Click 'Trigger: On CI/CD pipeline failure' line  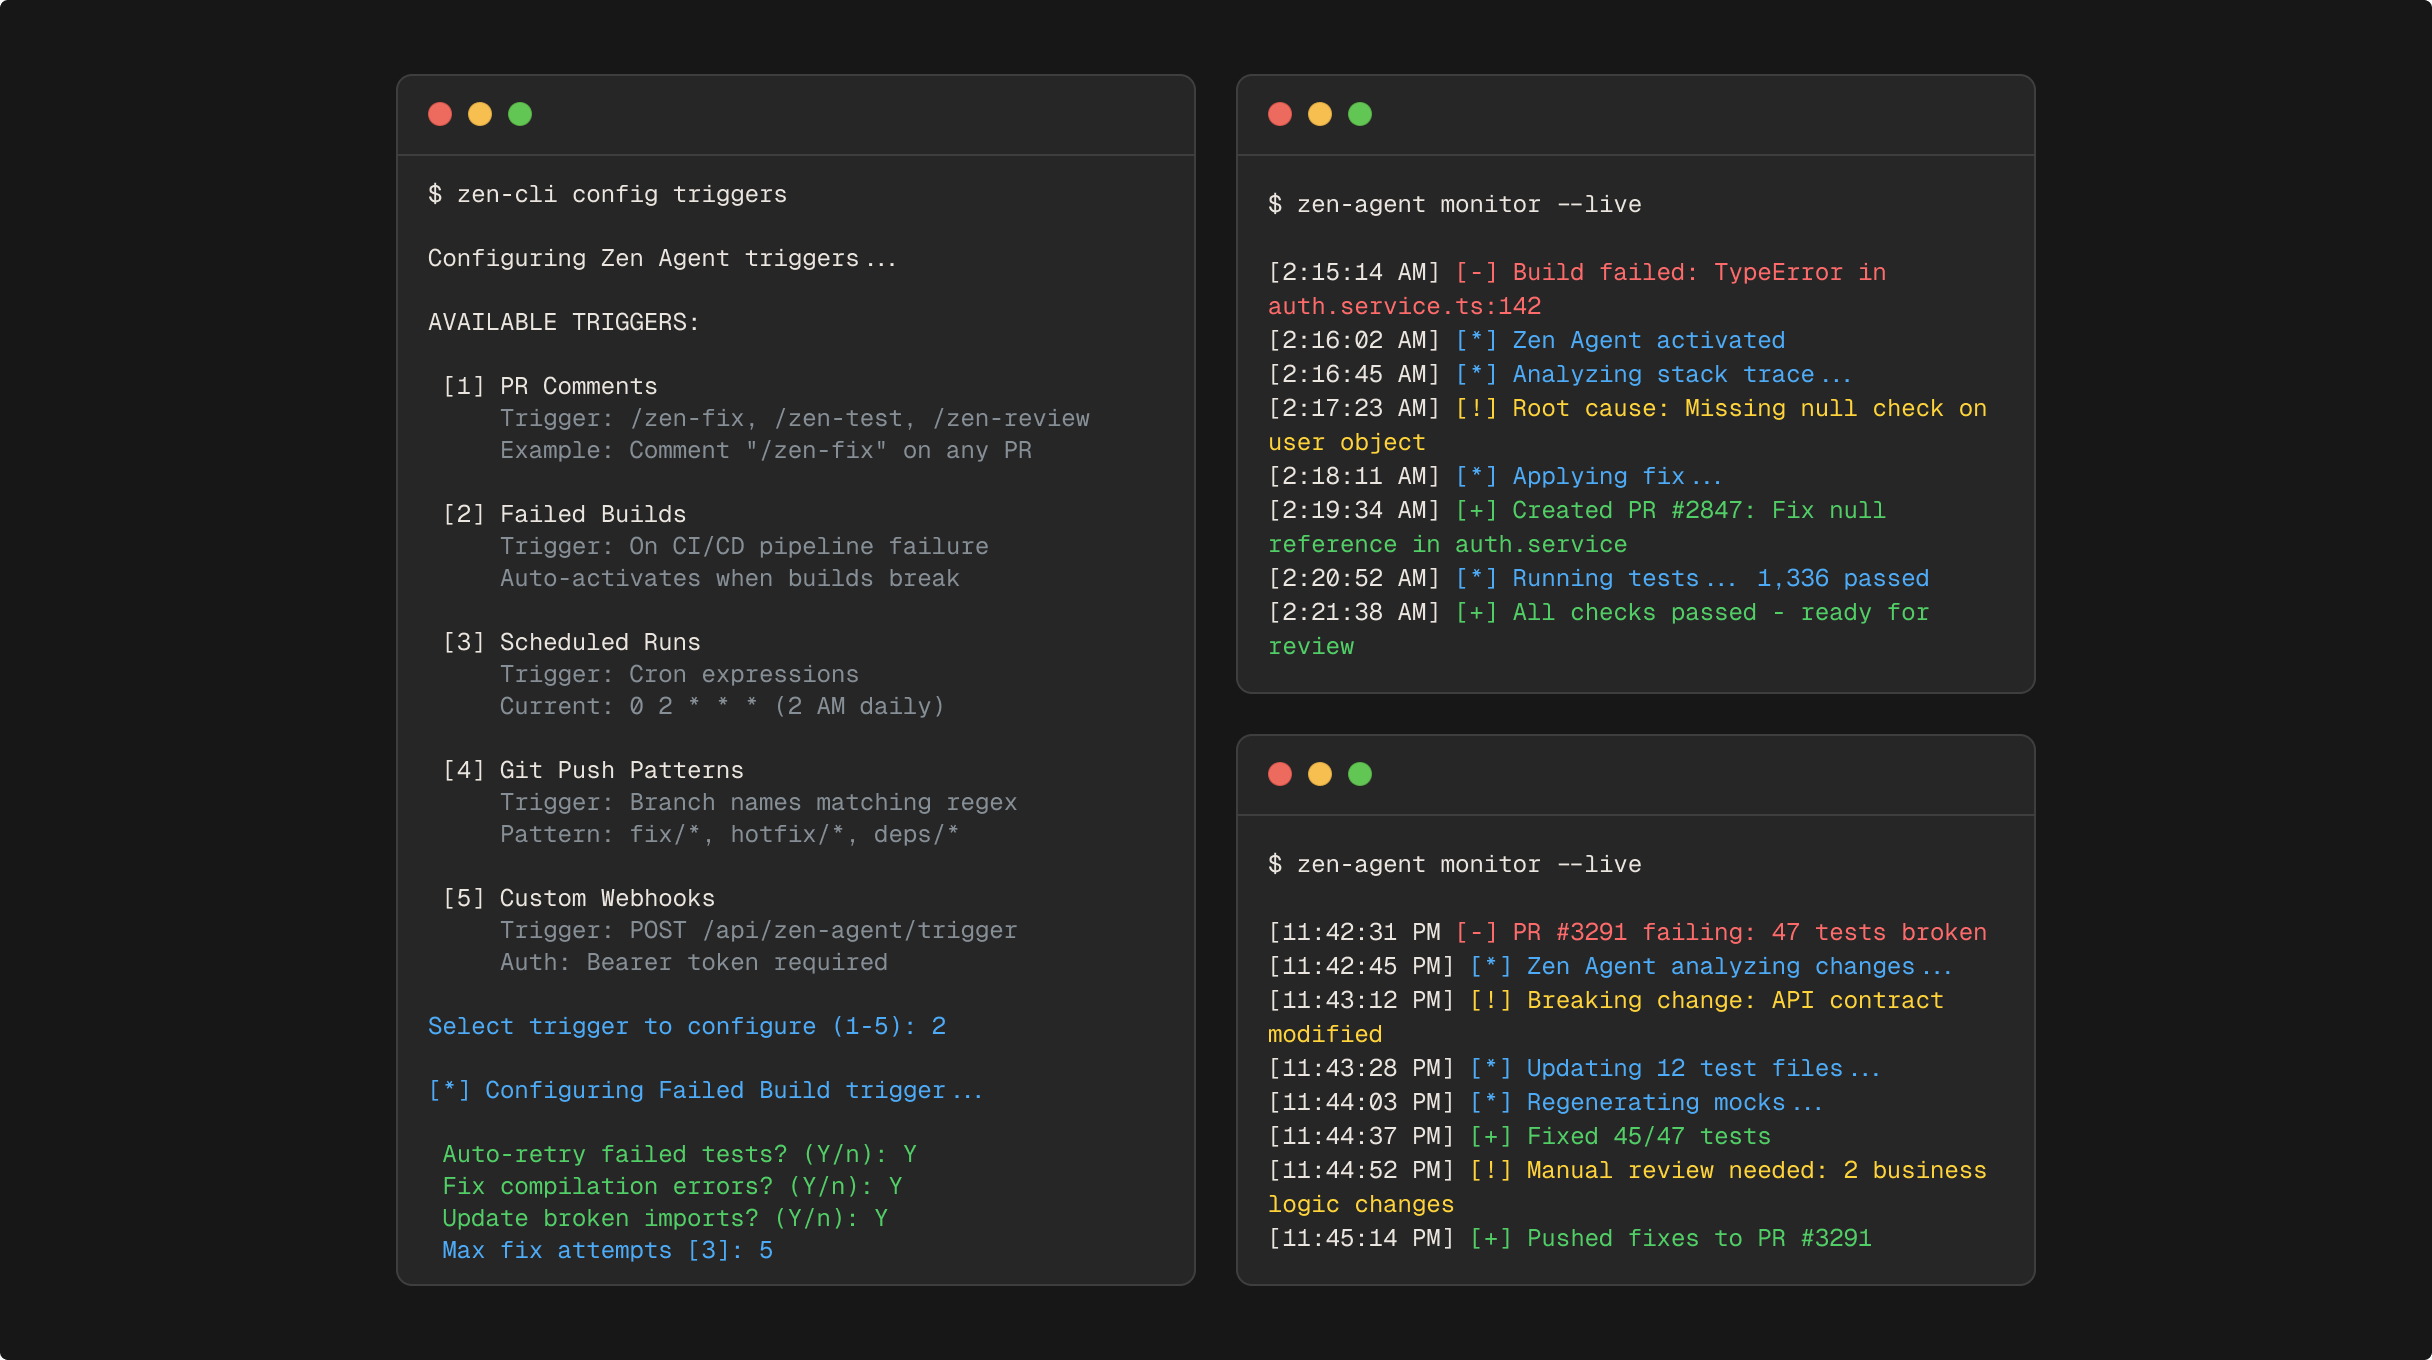[x=744, y=546]
